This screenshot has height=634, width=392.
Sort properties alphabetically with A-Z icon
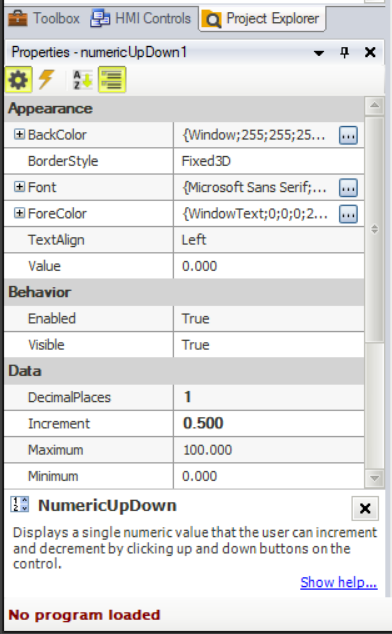coord(82,80)
